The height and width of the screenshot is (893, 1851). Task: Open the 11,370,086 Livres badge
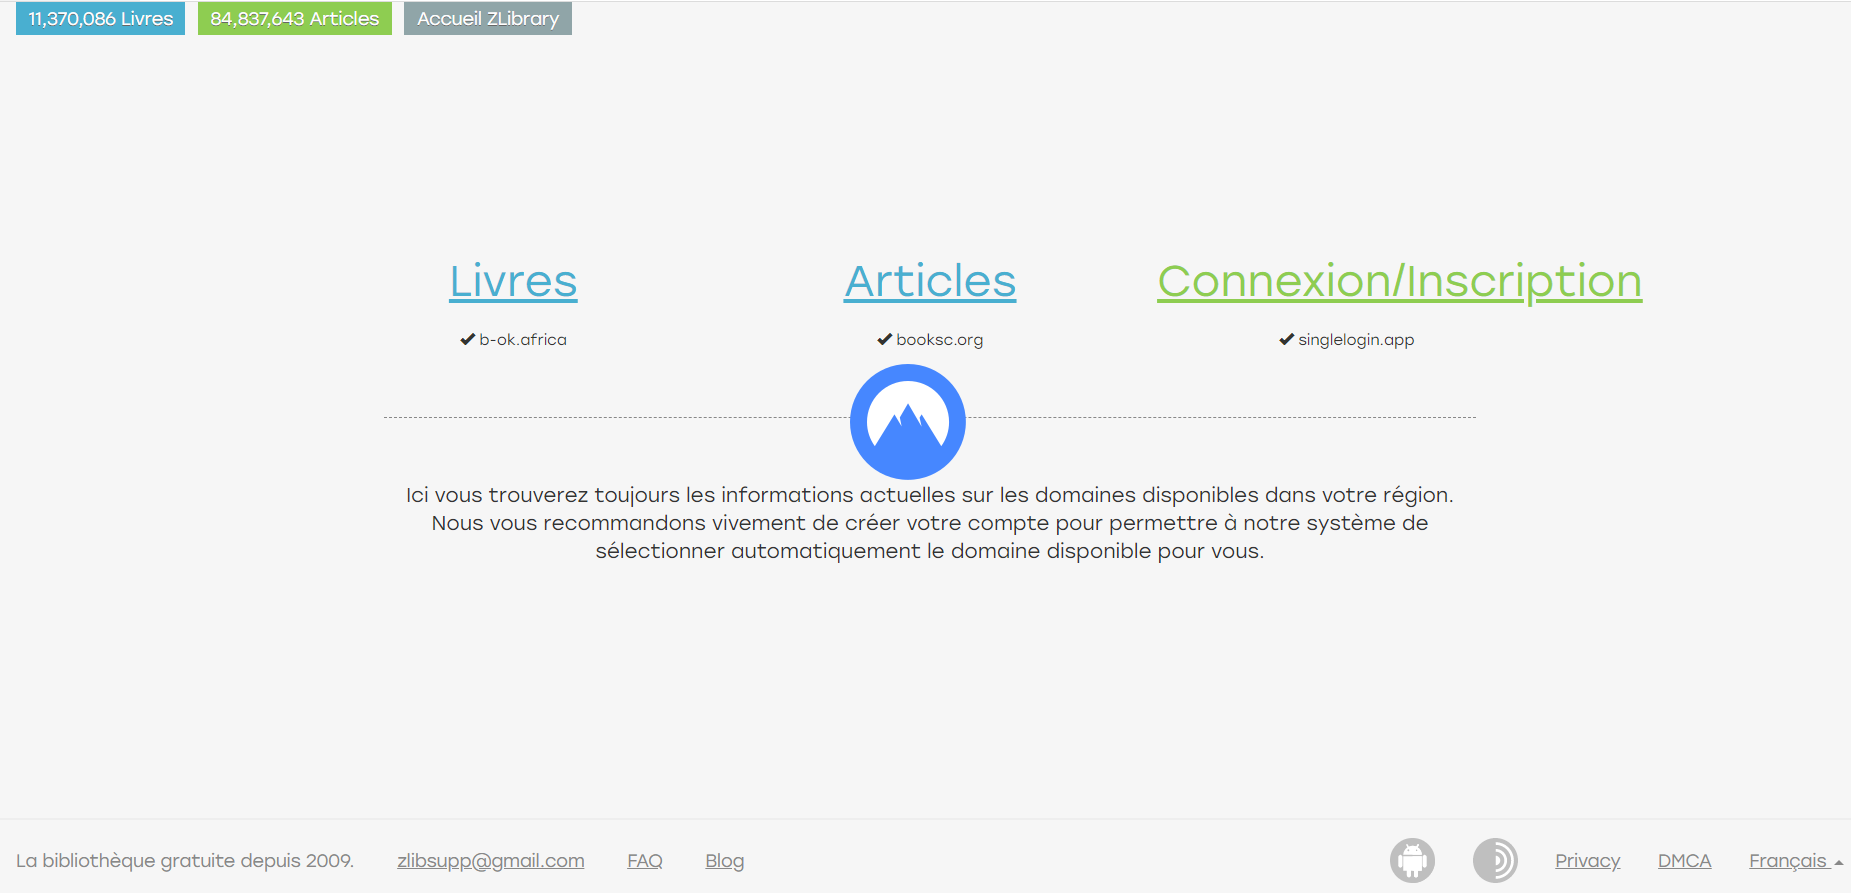tap(100, 19)
